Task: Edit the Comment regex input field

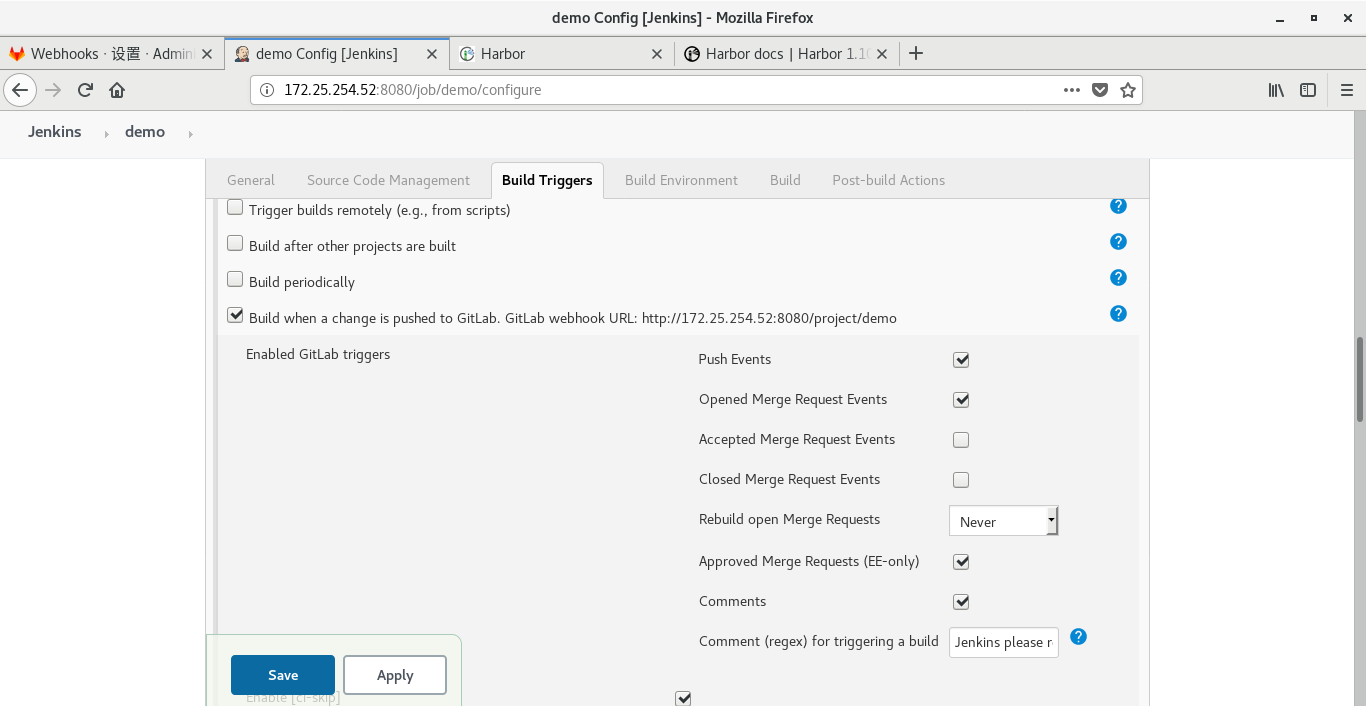Action: (1004, 642)
